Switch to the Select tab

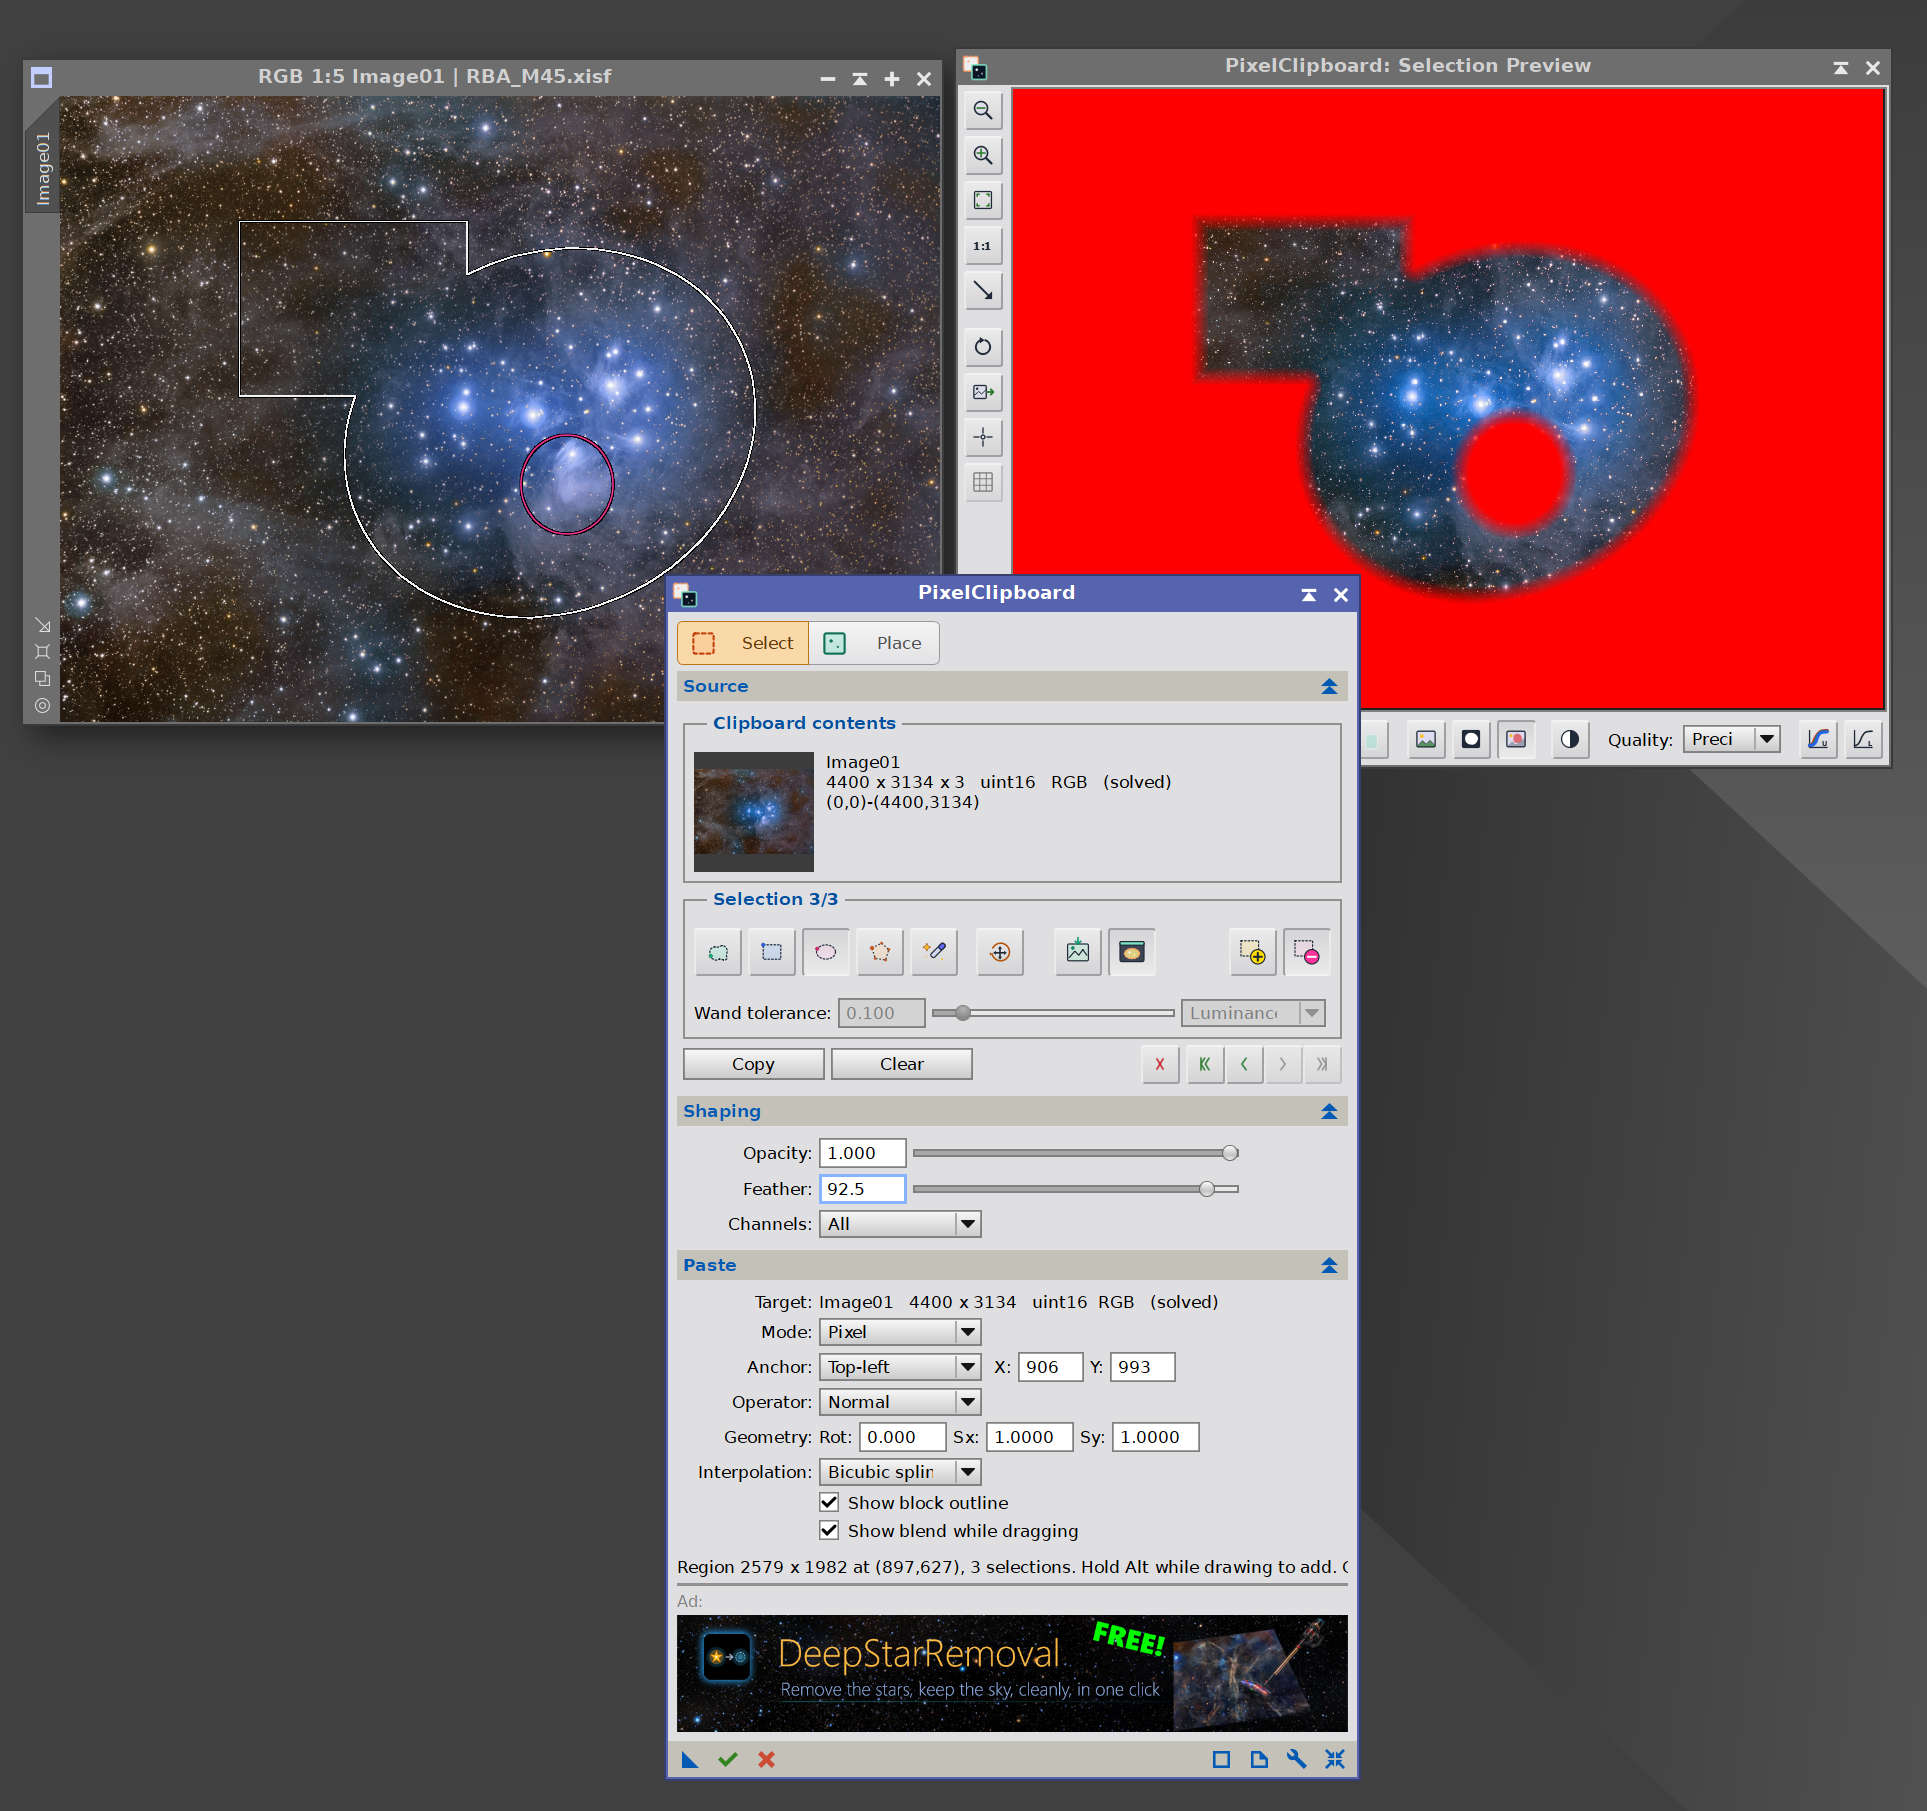pos(743,643)
